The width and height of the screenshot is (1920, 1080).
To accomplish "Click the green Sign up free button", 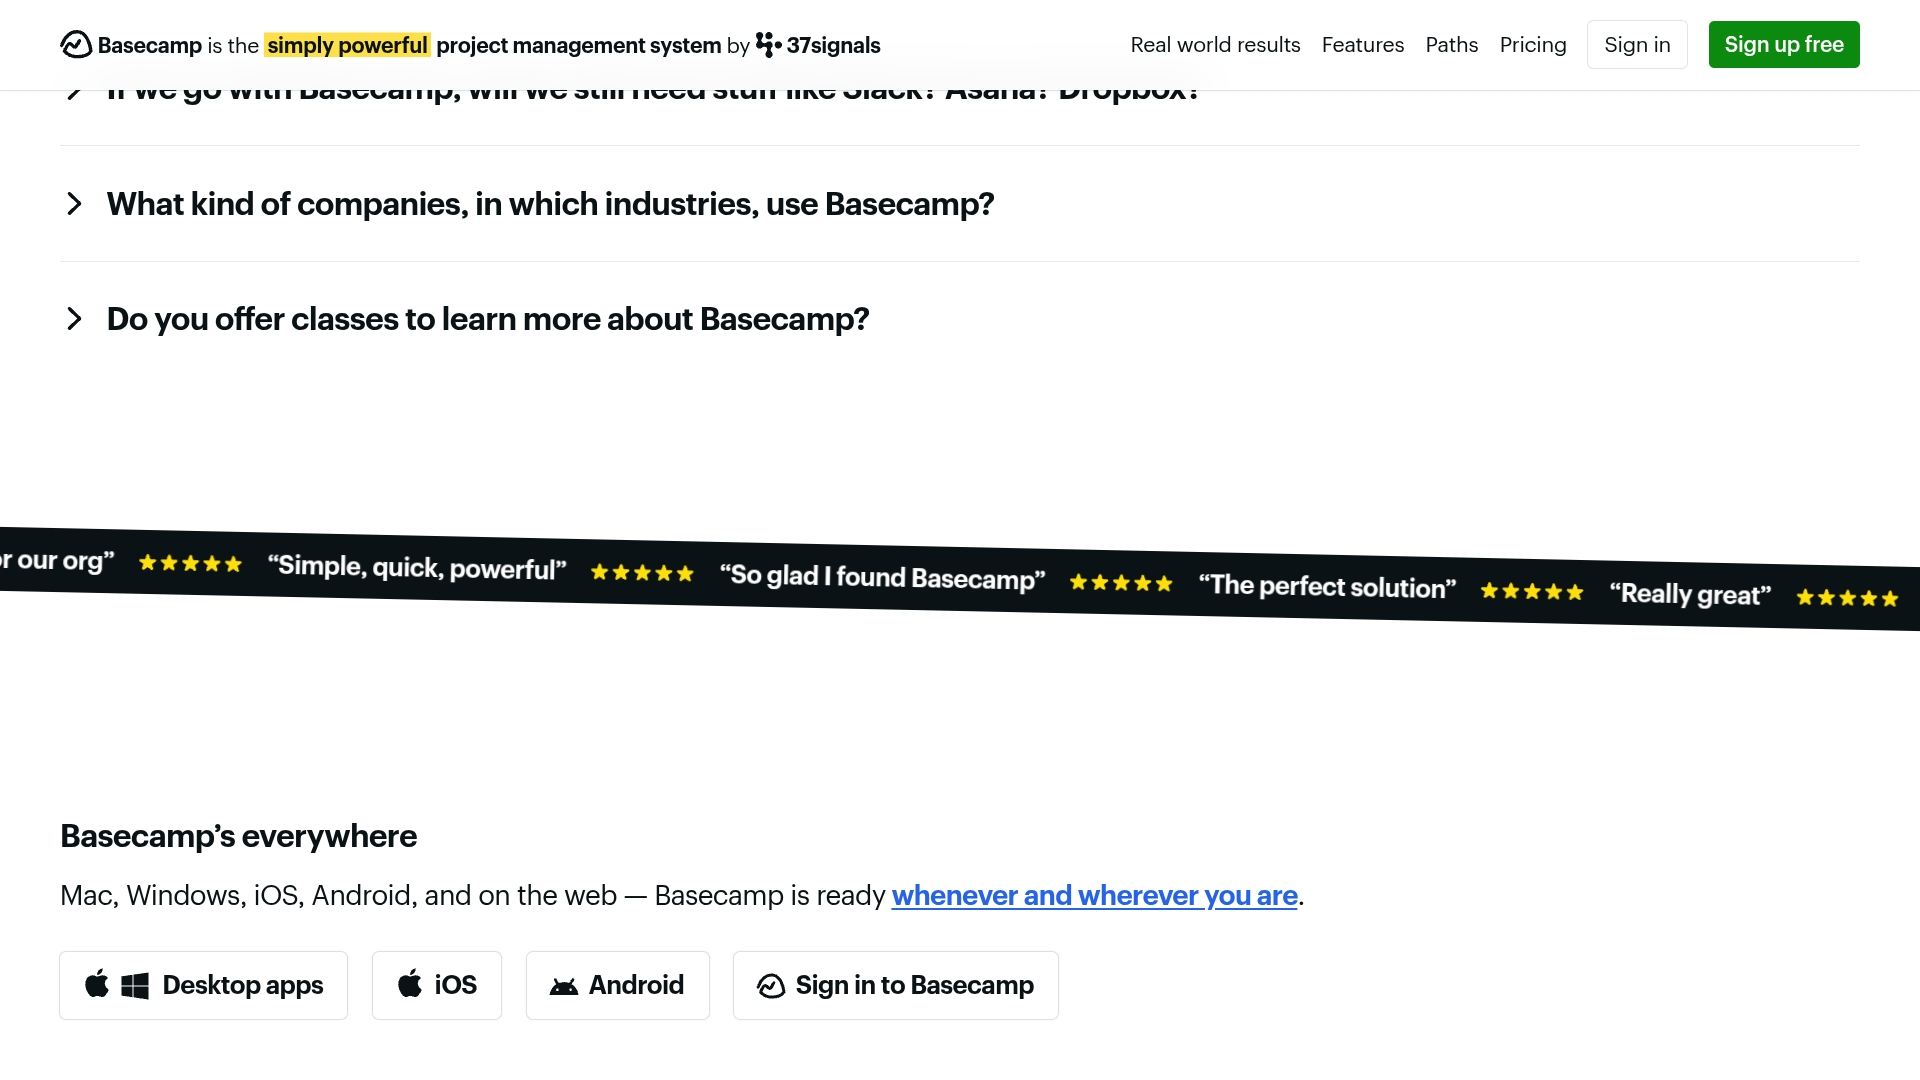I will click(1784, 45).
